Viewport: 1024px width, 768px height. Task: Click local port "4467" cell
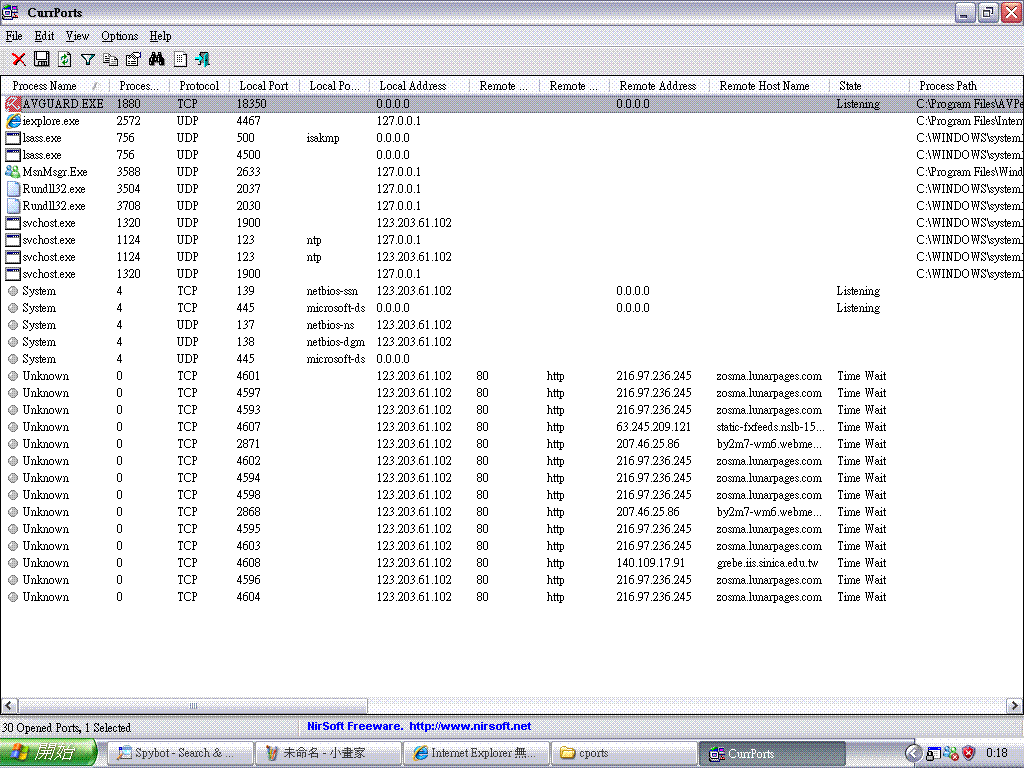coord(248,121)
